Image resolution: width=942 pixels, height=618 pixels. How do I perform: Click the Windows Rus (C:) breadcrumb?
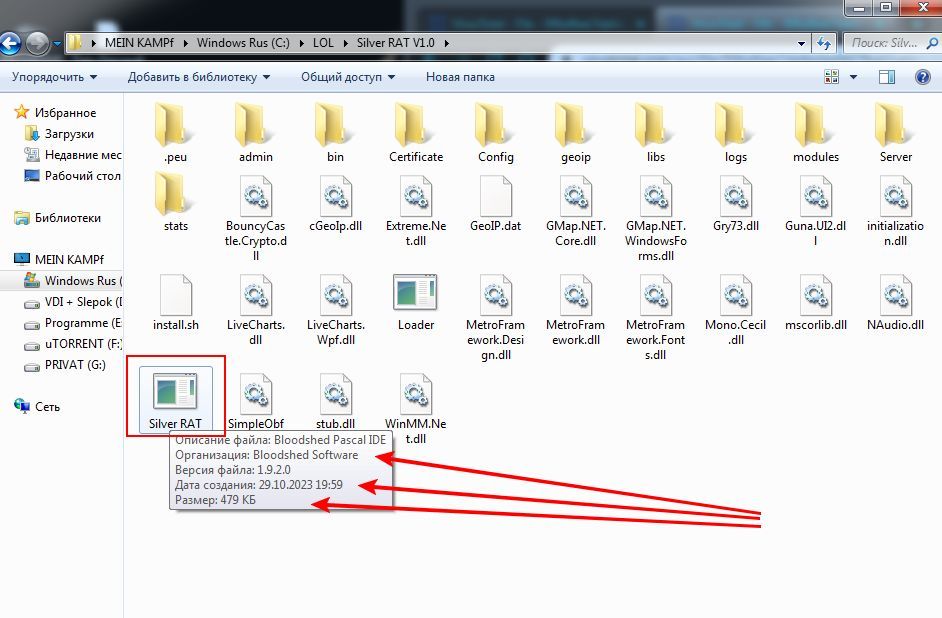243,43
